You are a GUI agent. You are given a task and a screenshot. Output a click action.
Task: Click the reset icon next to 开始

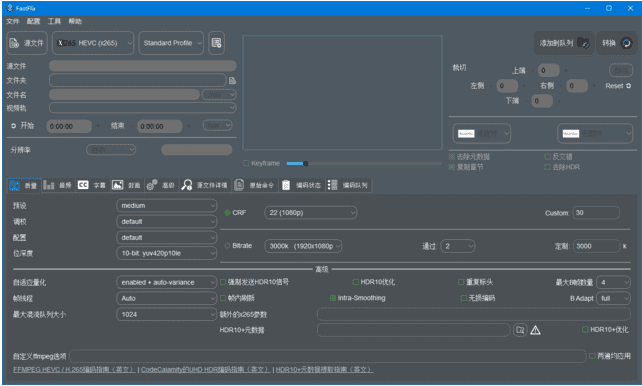coord(13,126)
